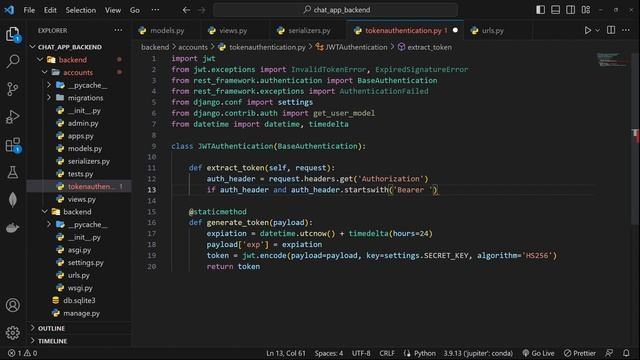Toggle the secondary side bar

[571, 10]
